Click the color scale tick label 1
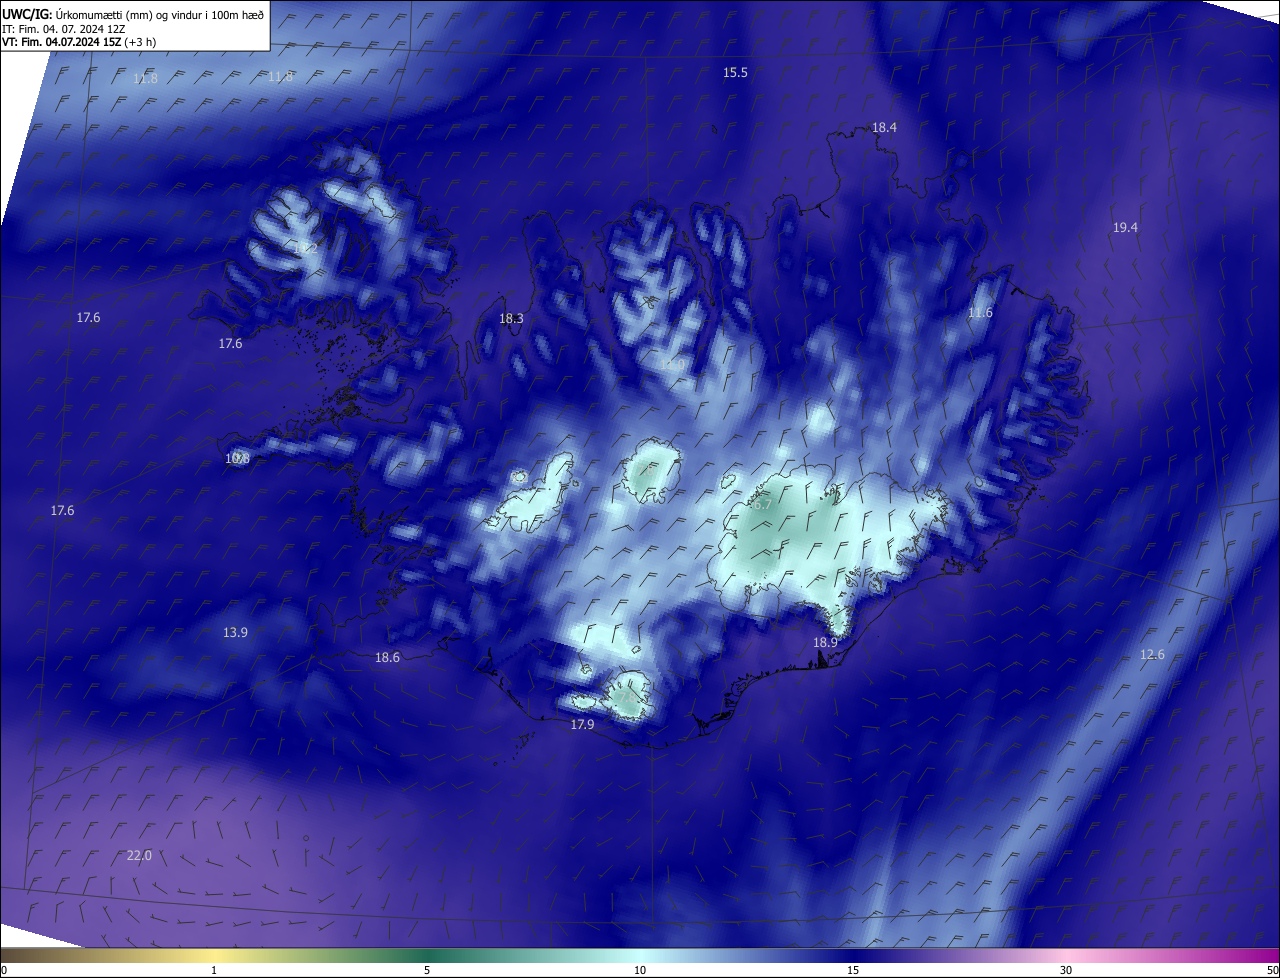The image size is (1280, 978). [x=214, y=970]
